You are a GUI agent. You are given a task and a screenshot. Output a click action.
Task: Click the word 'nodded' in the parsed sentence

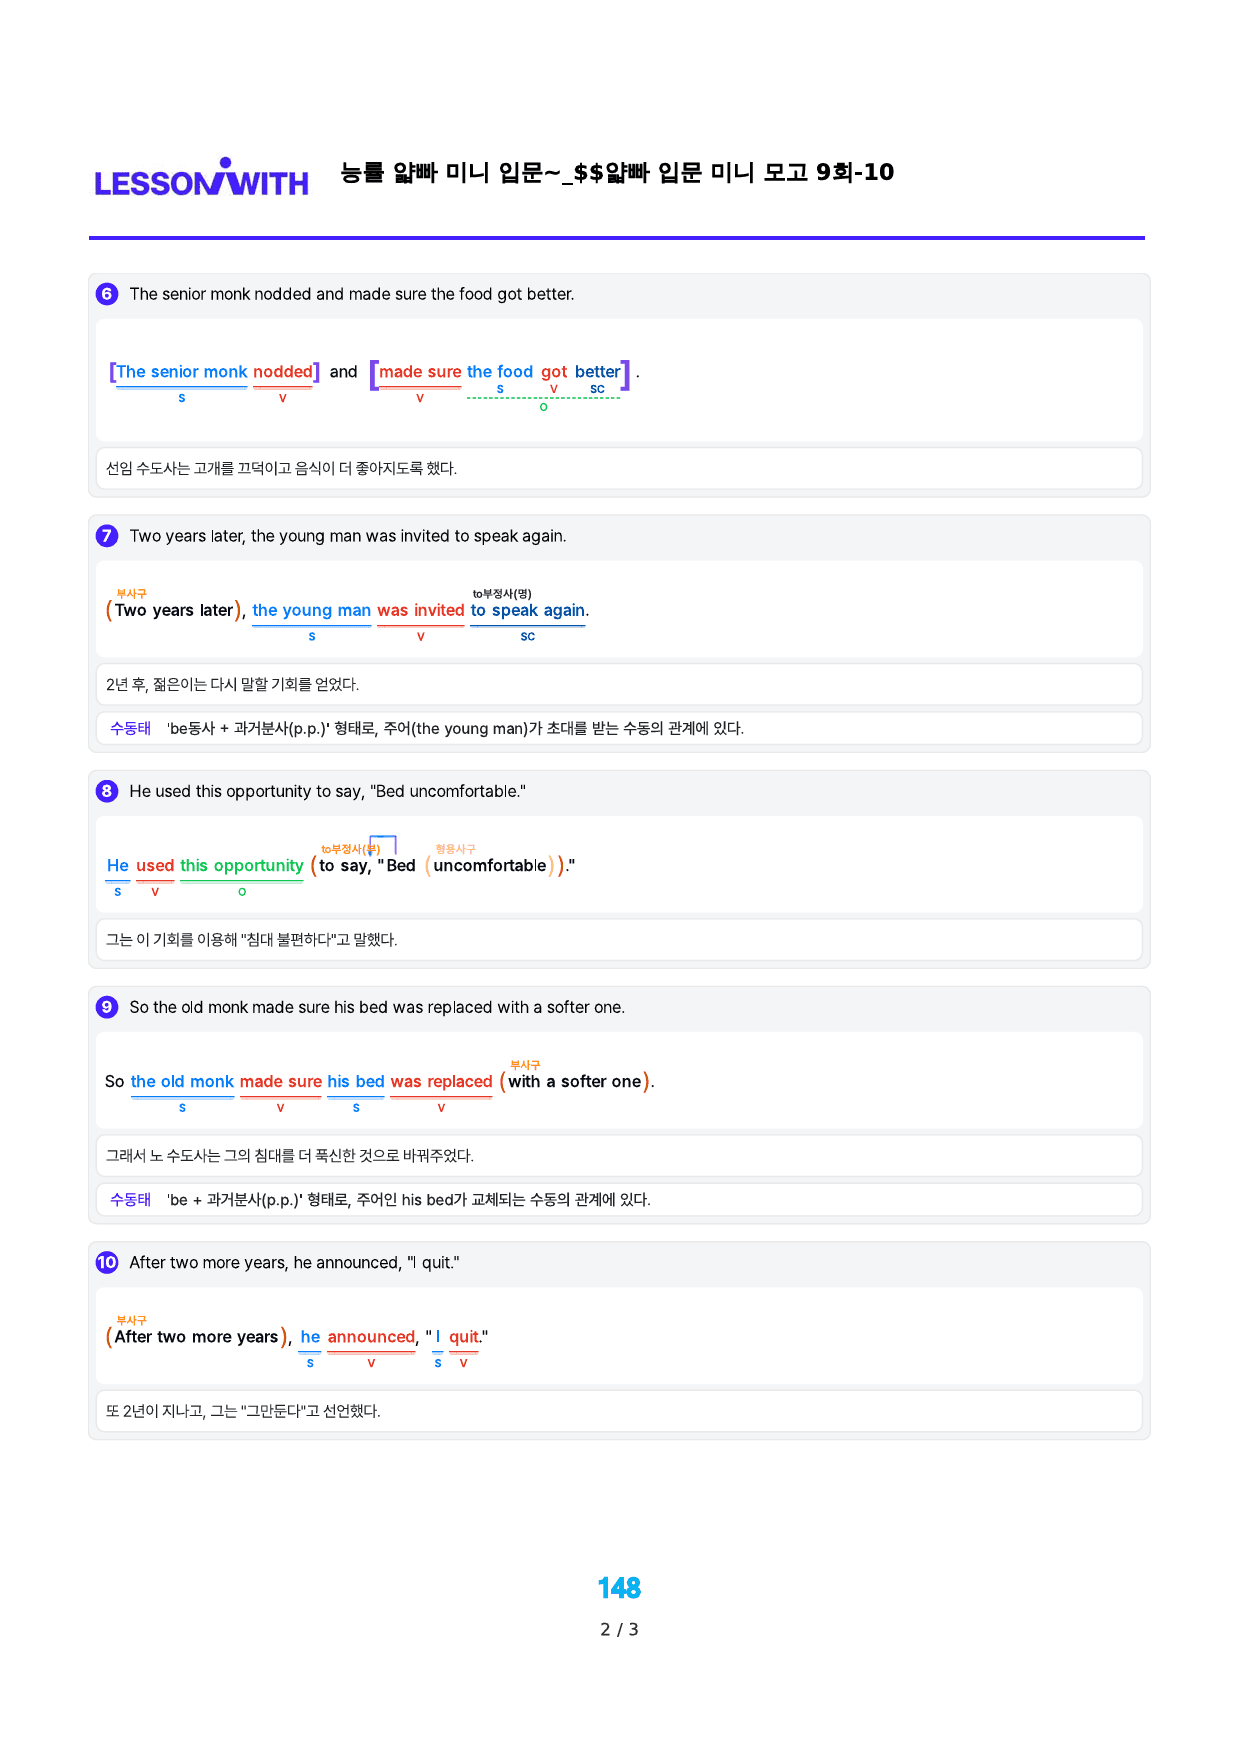[283, 372]
